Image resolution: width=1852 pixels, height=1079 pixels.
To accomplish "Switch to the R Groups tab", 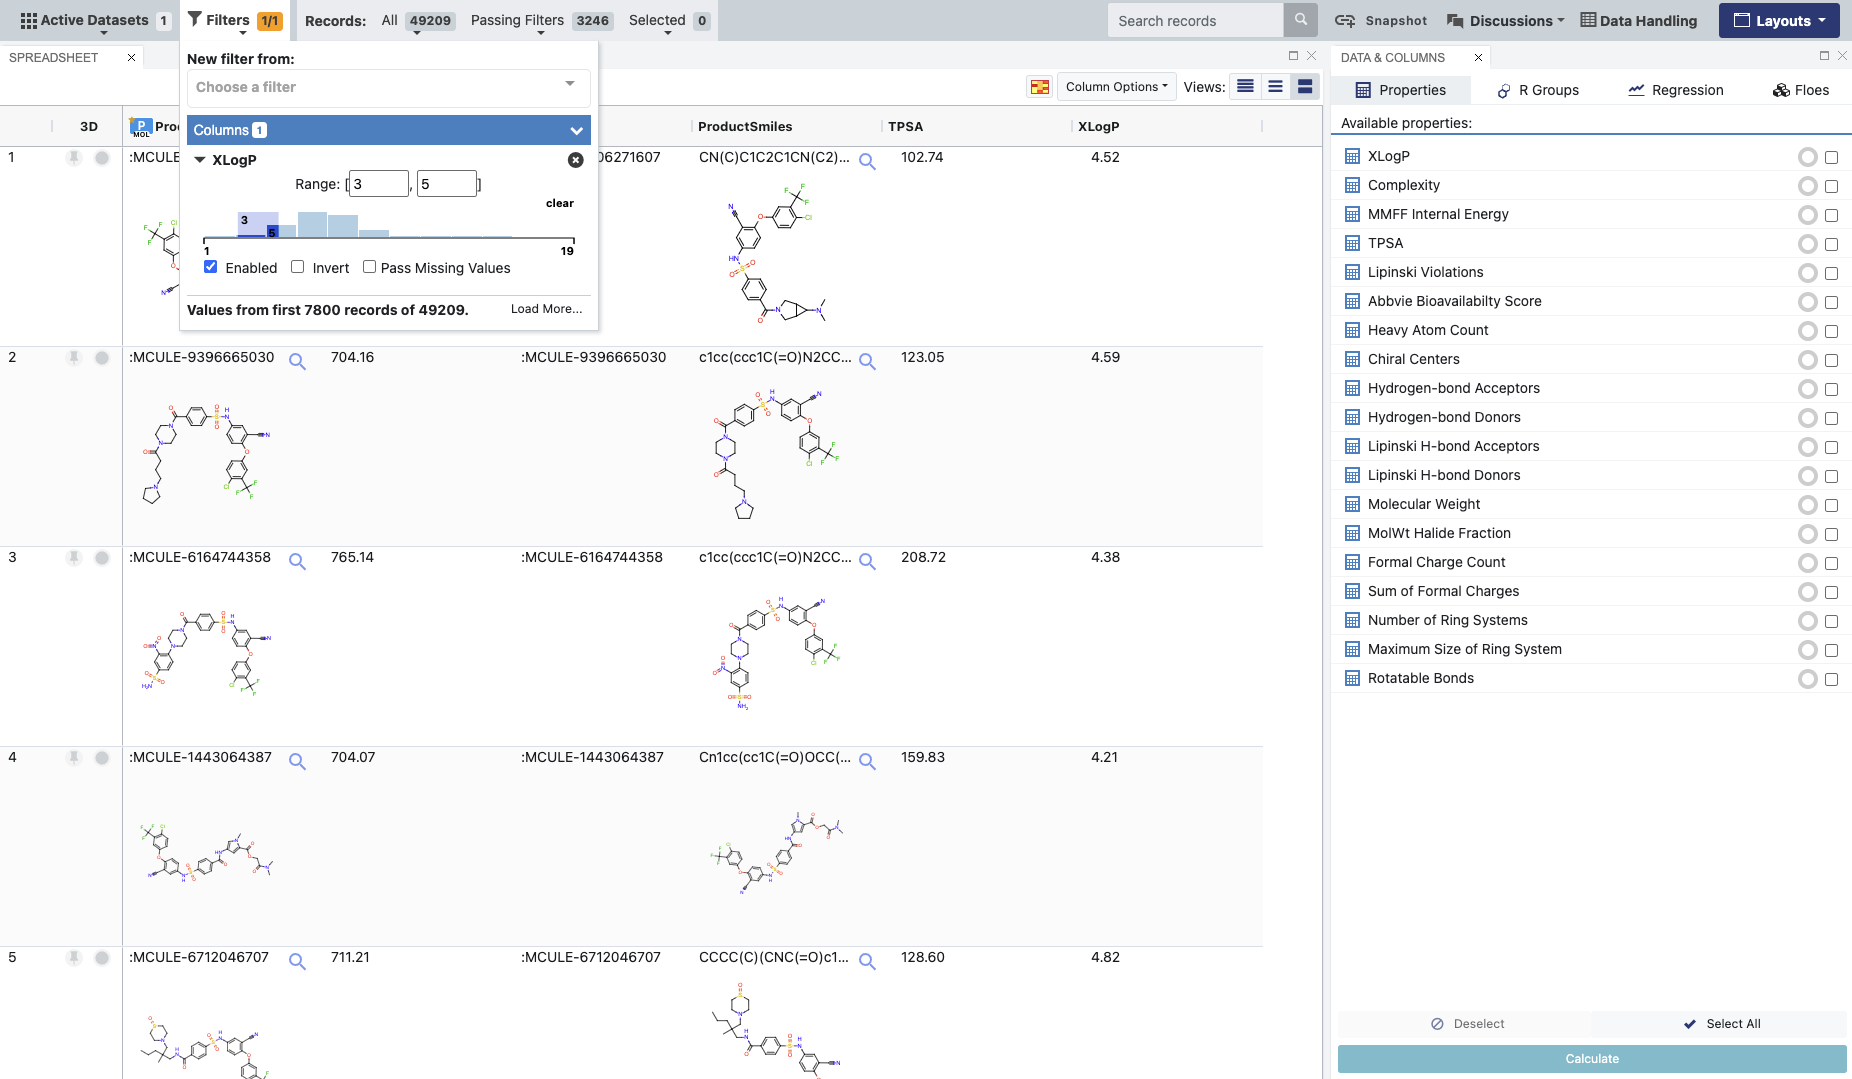I will [1538, 90].
